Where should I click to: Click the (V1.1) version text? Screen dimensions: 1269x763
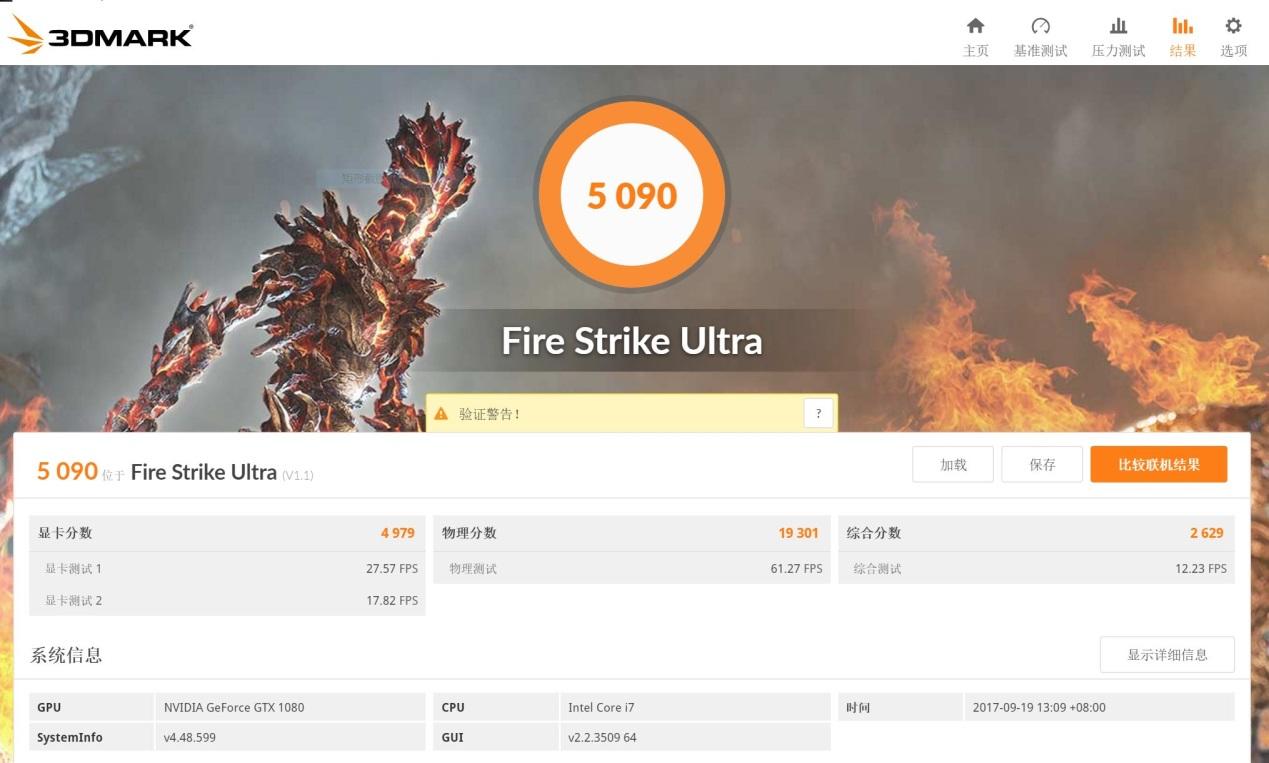[297, 475]
